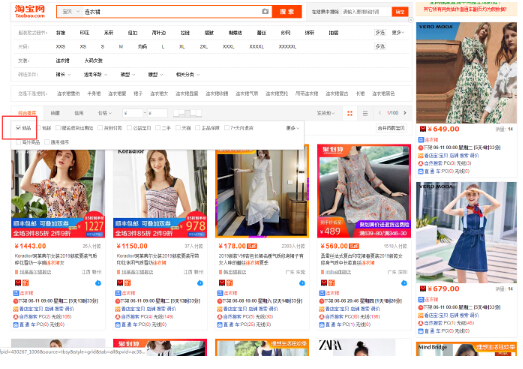Click the price distribution histogram slider

187,113
